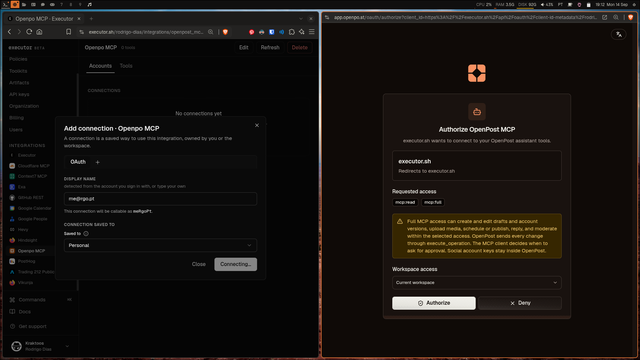This screenshot has height=360, width=640.
Task: Click the home icon in browser toolbar
Action: click(39, 32)
